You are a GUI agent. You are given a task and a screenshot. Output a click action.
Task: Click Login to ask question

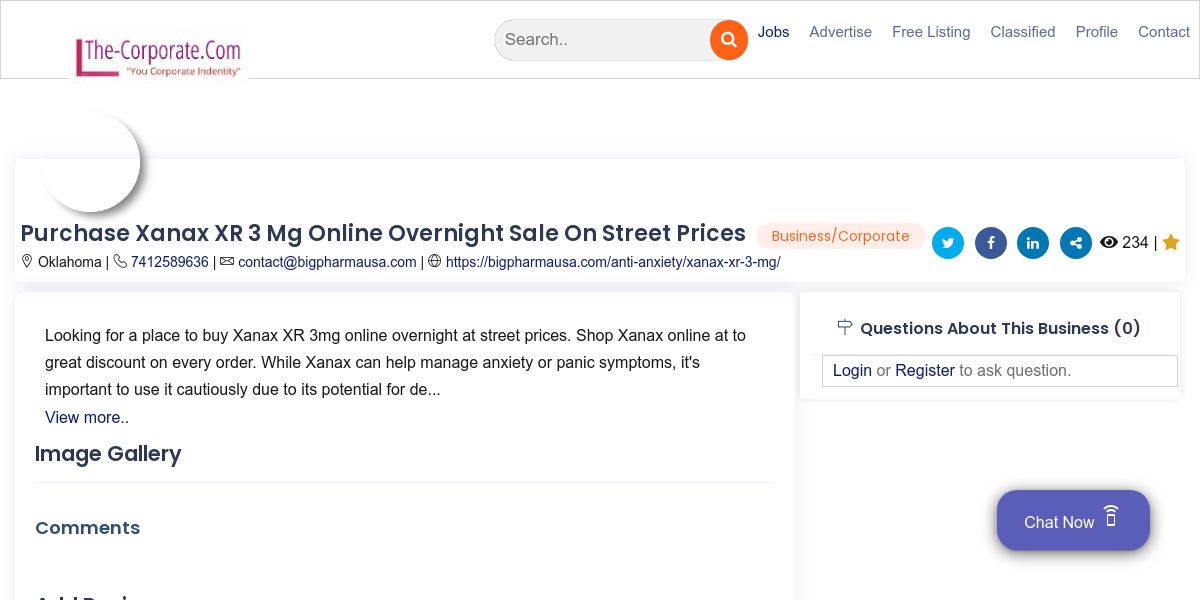click(x=852, y=370)
